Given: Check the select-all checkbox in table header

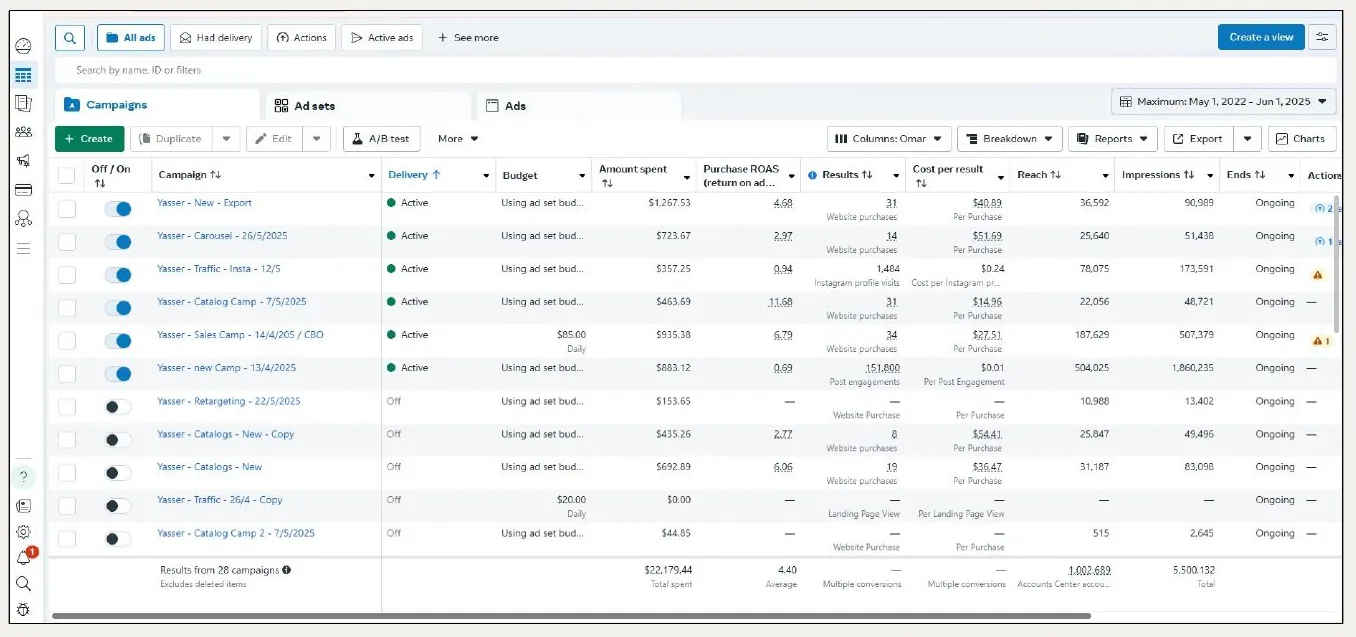Looking at the screenshot, I should point(66,176).
